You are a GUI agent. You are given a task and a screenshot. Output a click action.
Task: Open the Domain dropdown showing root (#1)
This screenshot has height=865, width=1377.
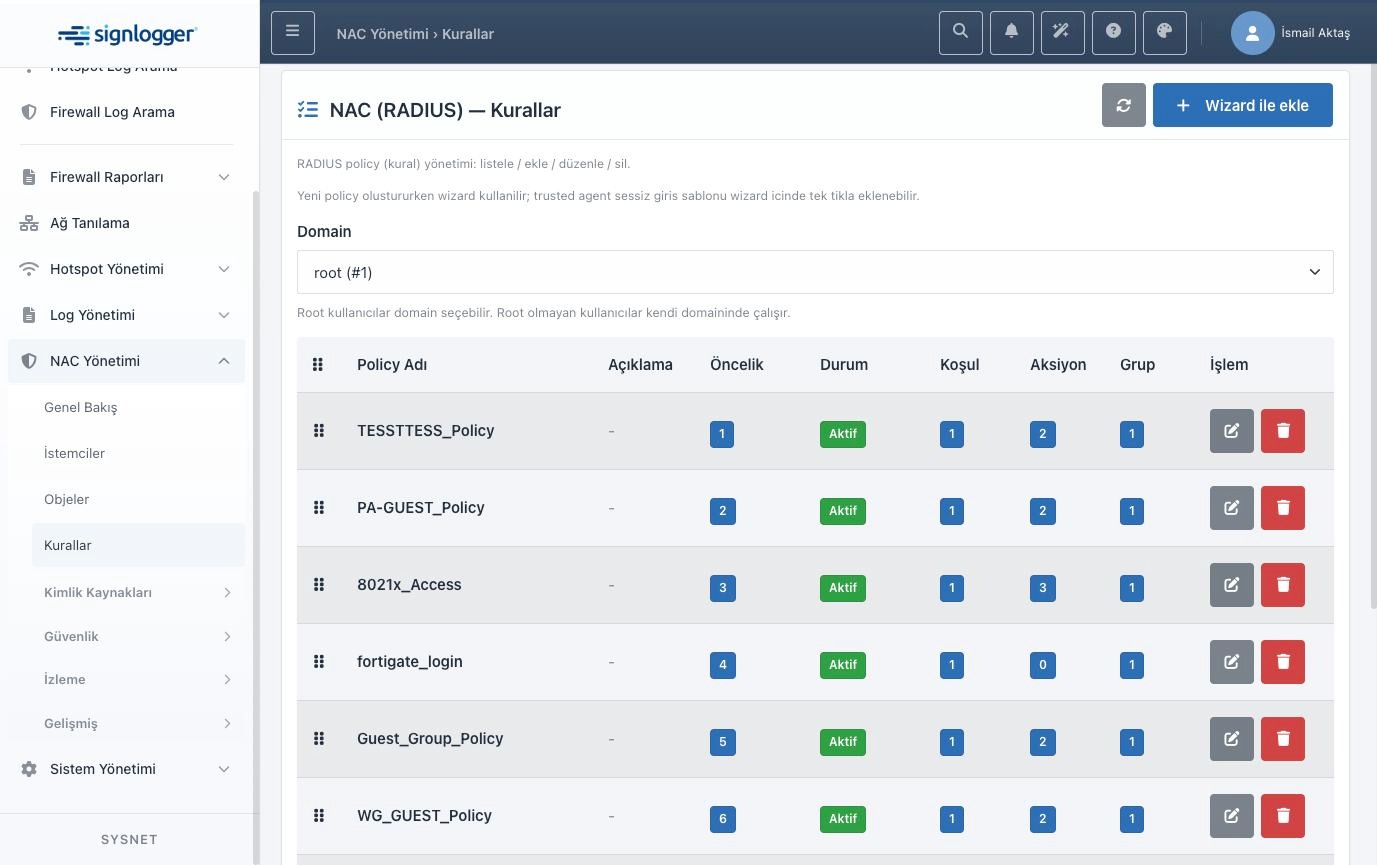(815, 272)
